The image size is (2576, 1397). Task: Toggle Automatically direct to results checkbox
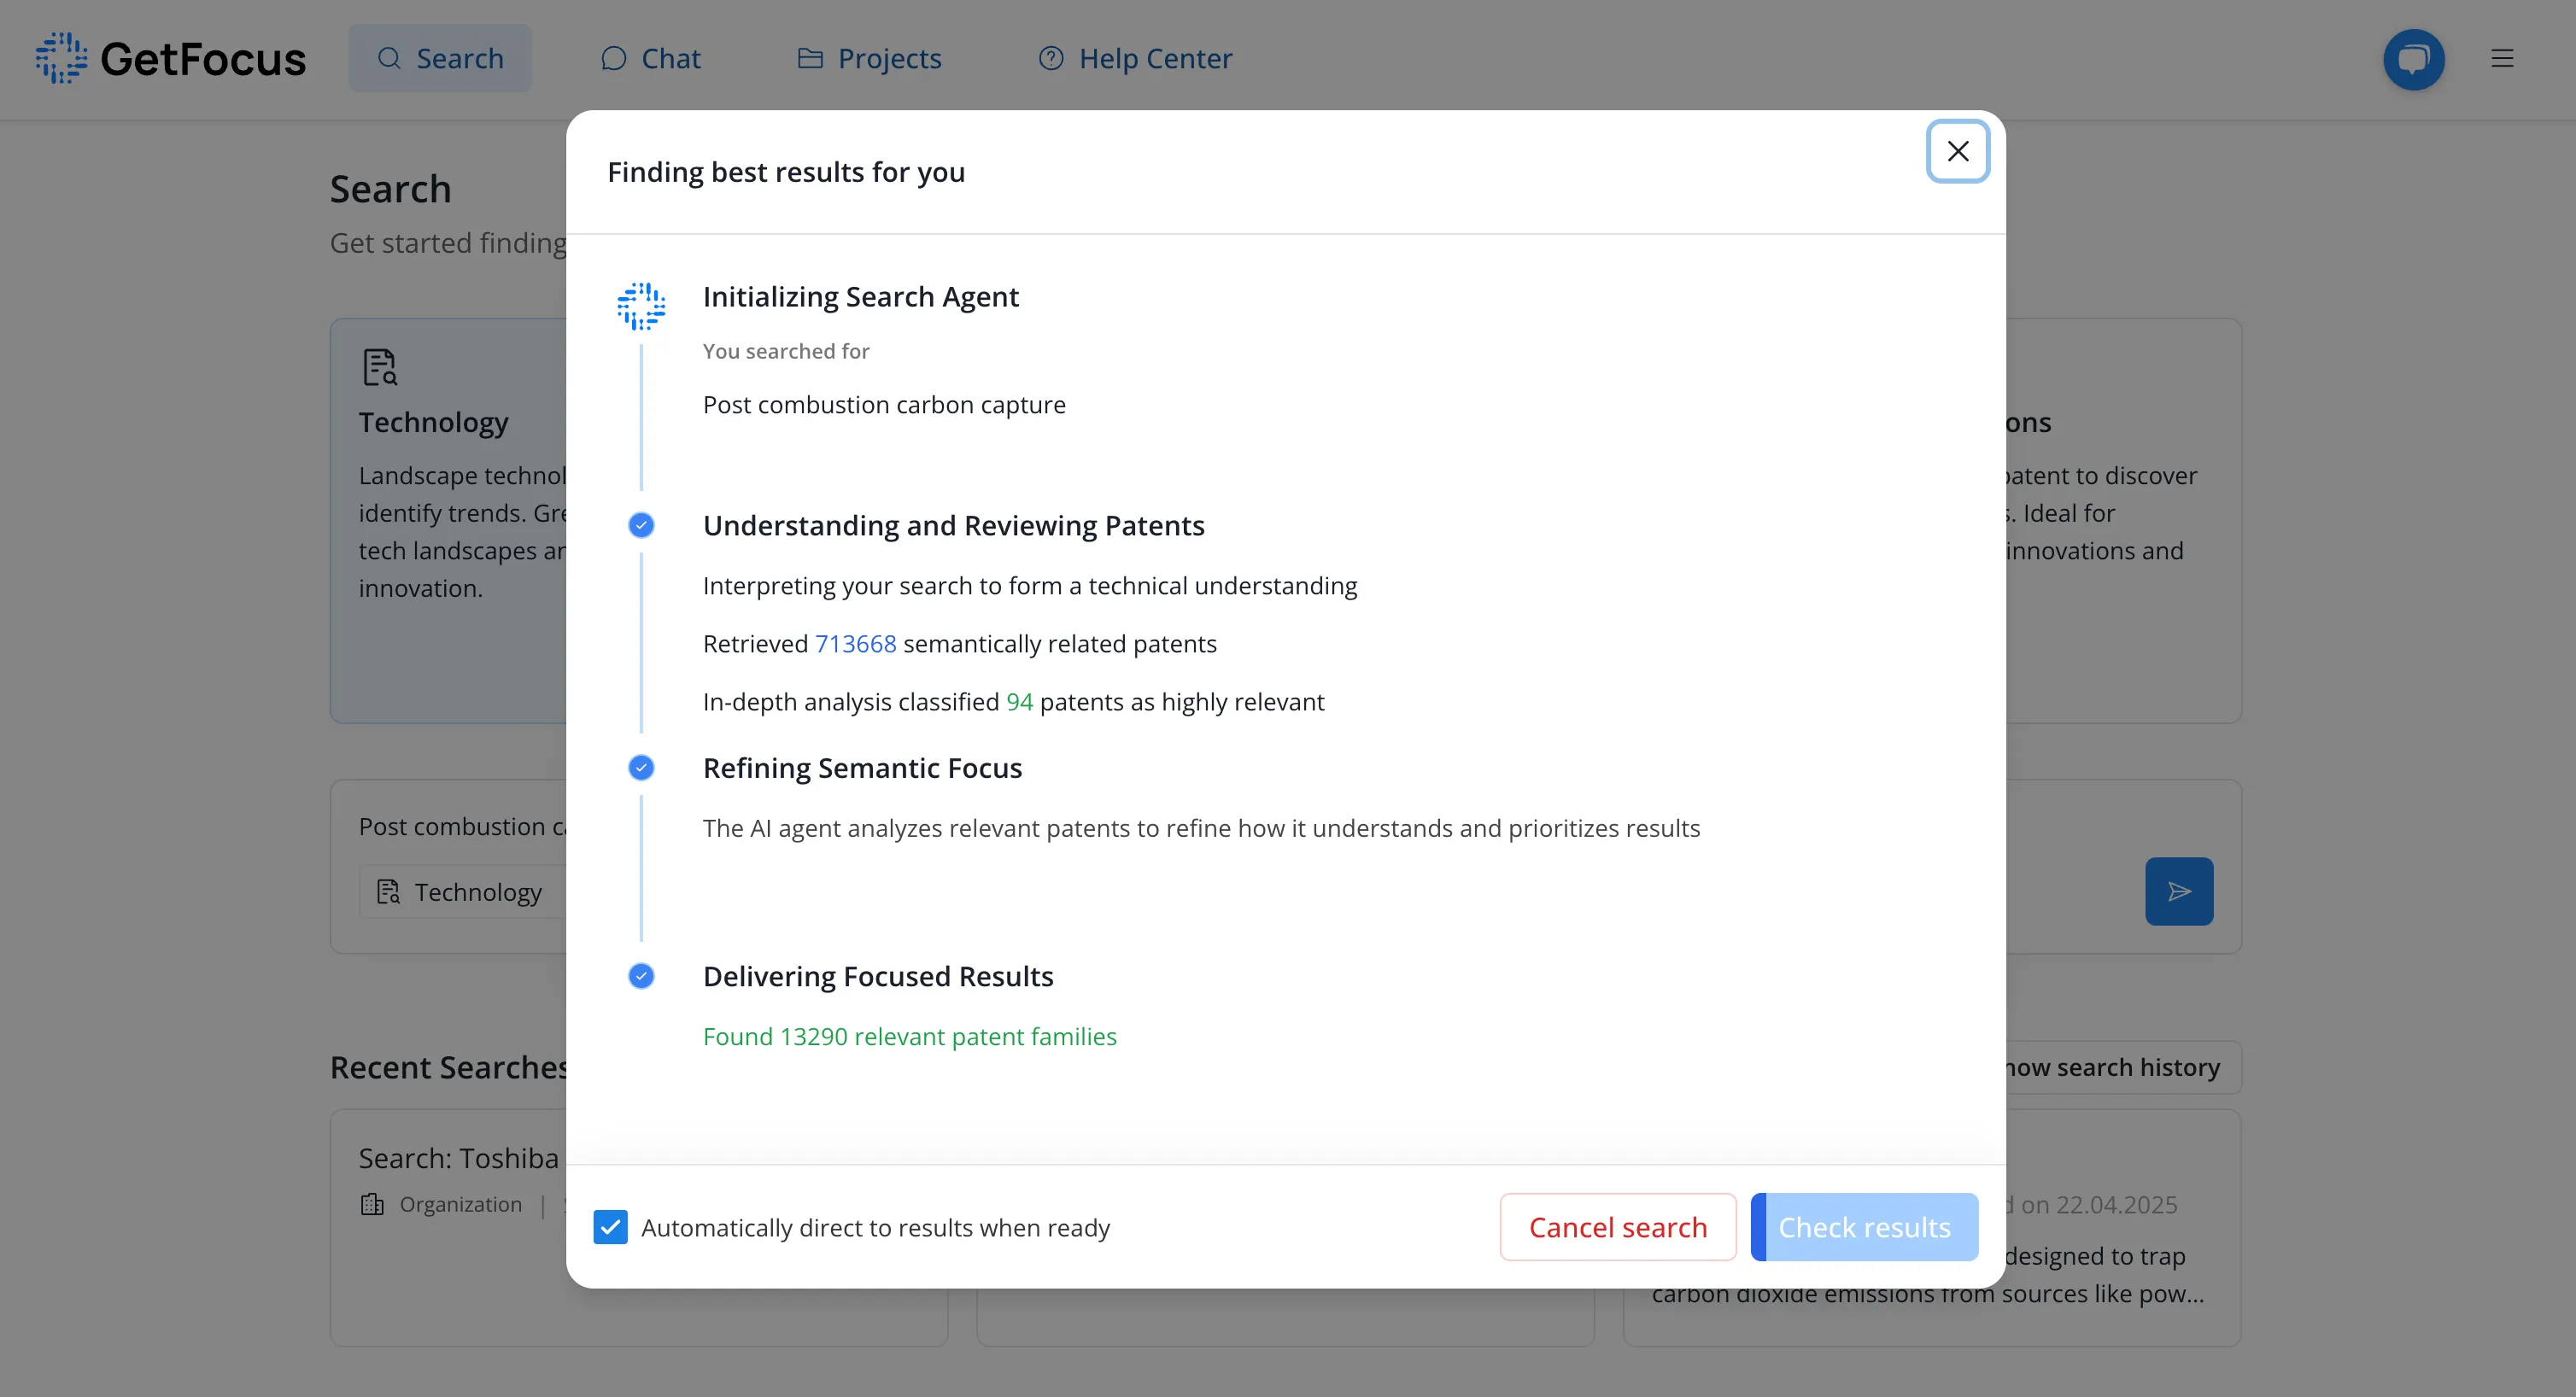coord(610,1226)
